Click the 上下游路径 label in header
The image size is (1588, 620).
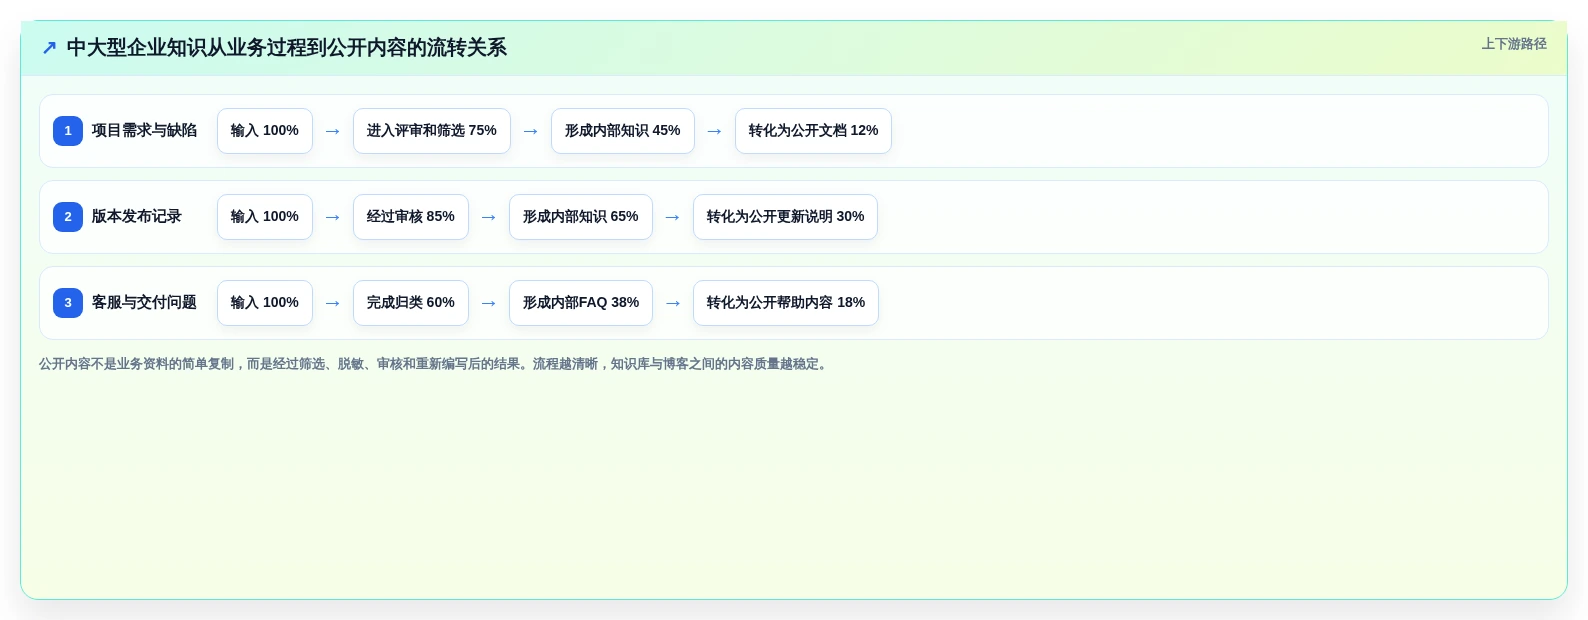(1514, 44)
